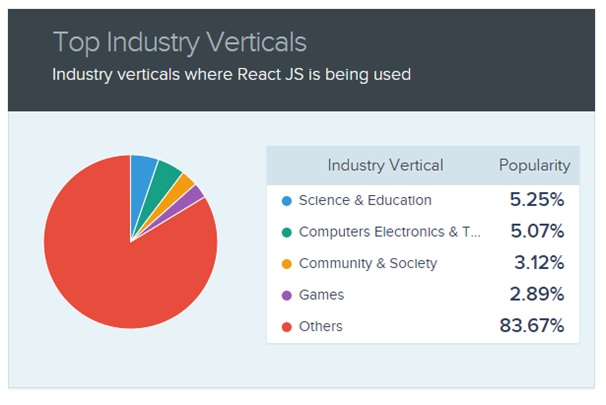606x405 pixels.
Task: Click the Industry Vertical column header
Action: click(385, 165)
